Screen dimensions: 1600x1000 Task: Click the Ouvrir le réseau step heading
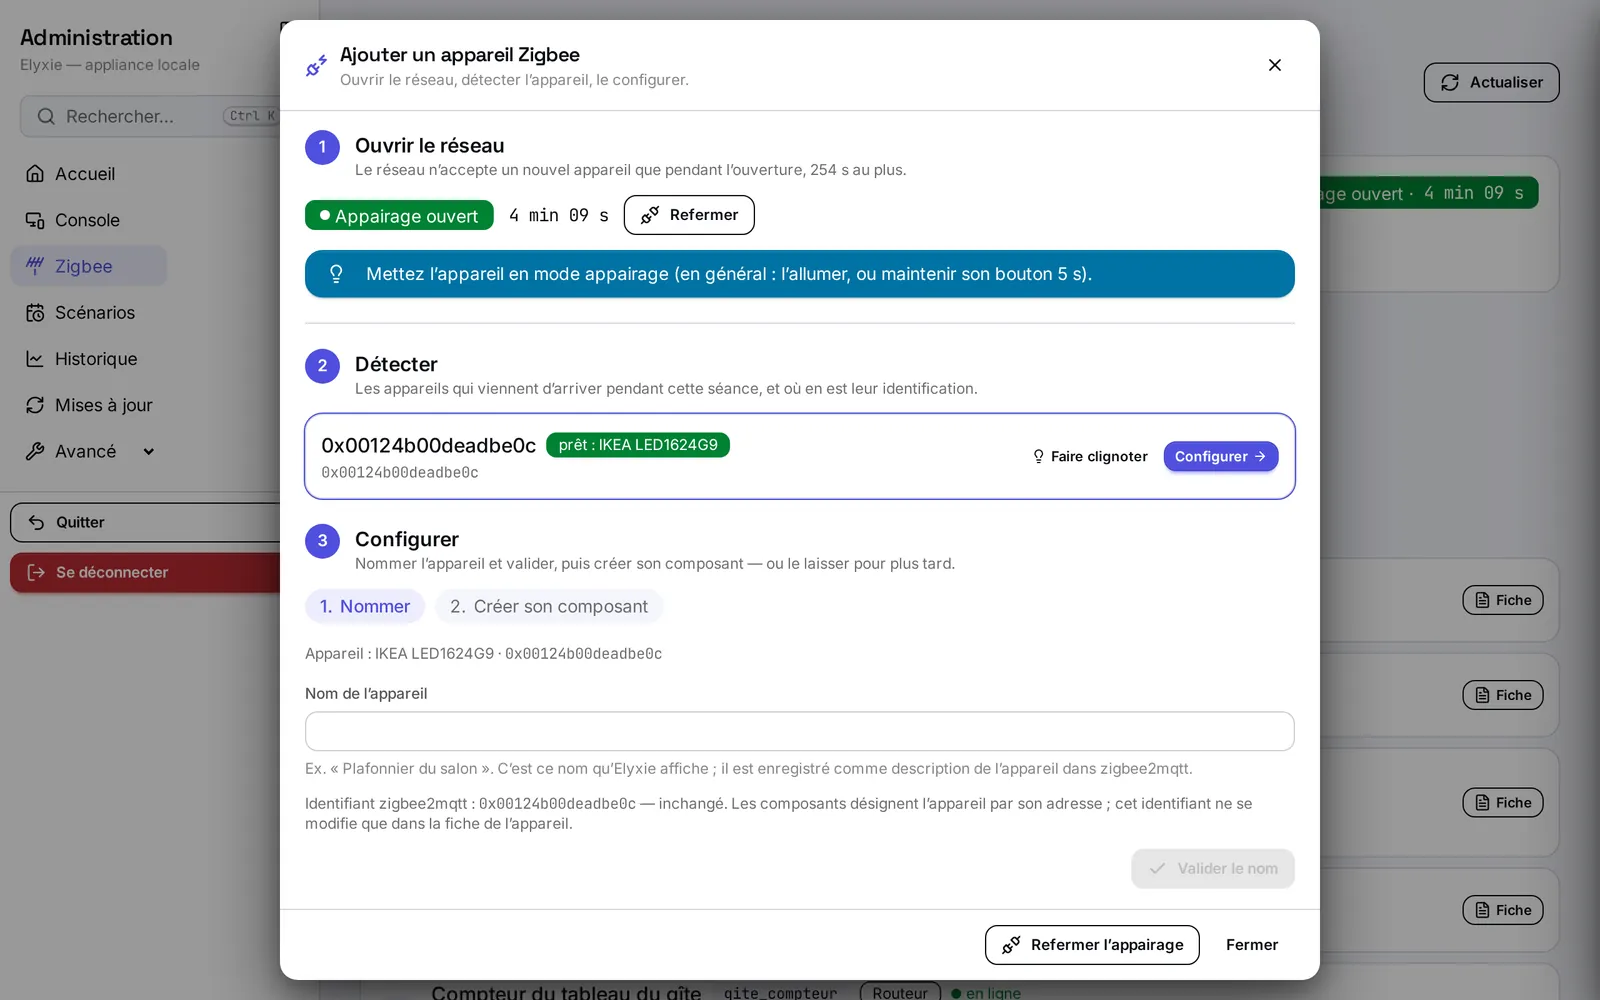(x=429, y=146)
